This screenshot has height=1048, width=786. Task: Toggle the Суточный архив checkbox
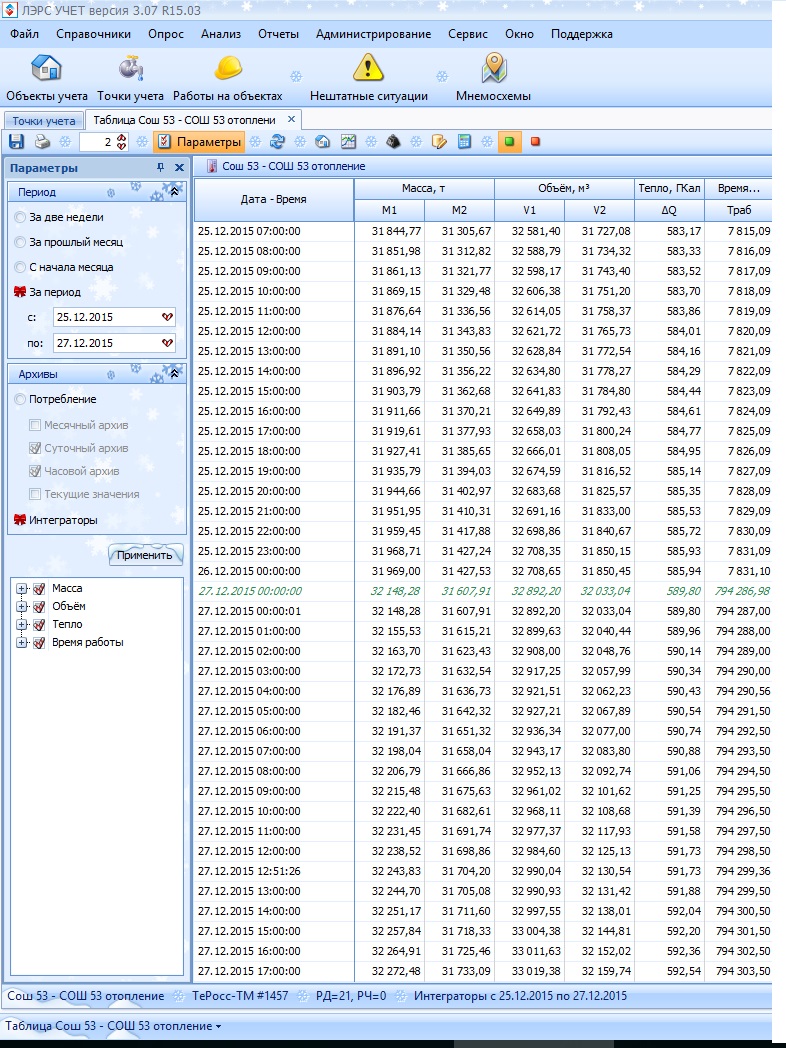tap(35, 448)
